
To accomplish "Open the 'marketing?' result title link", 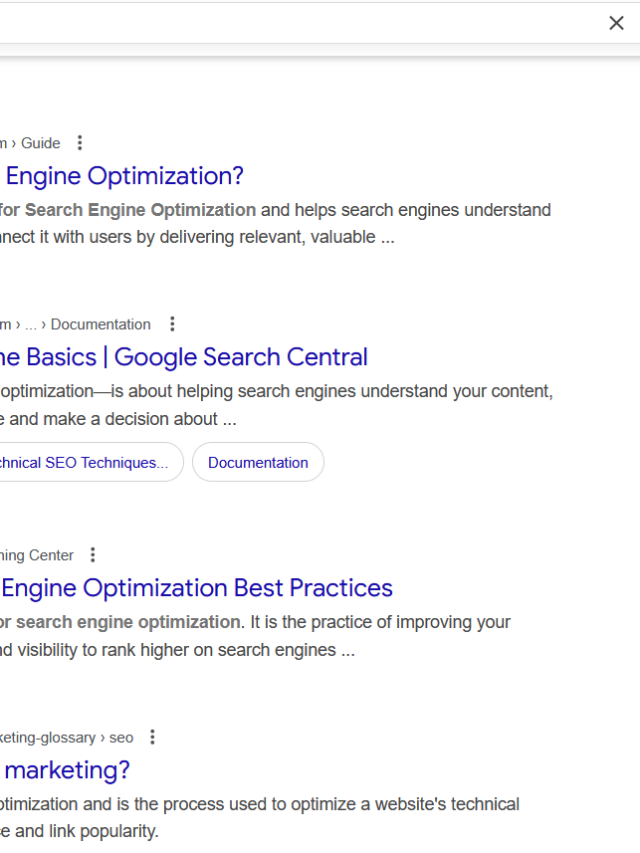I will point(66,770).
